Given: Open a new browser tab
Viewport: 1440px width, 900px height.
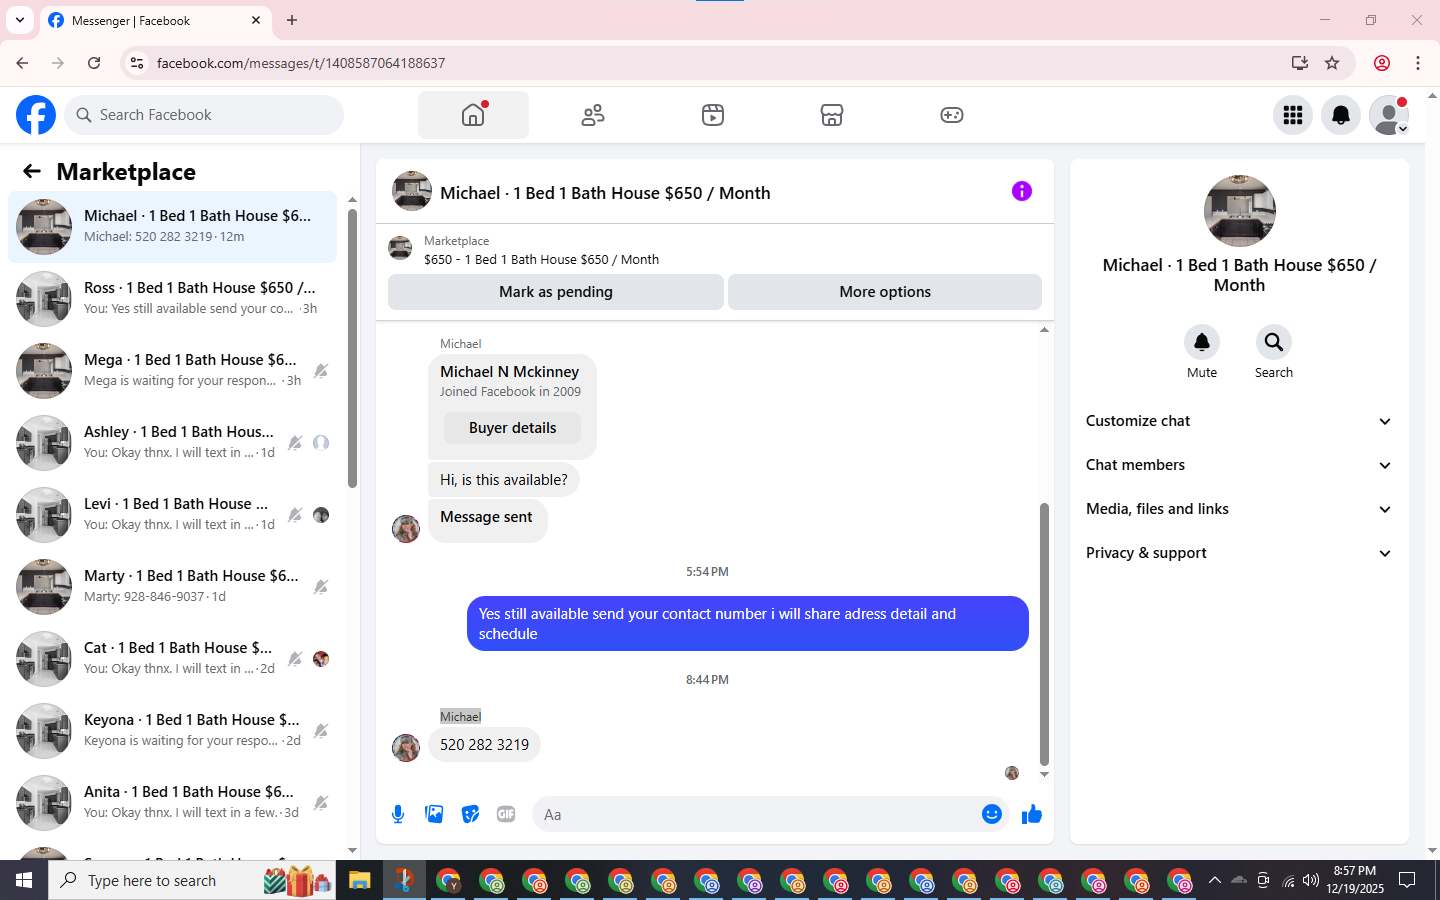Looking at the screenshot, I should [292, 20].
